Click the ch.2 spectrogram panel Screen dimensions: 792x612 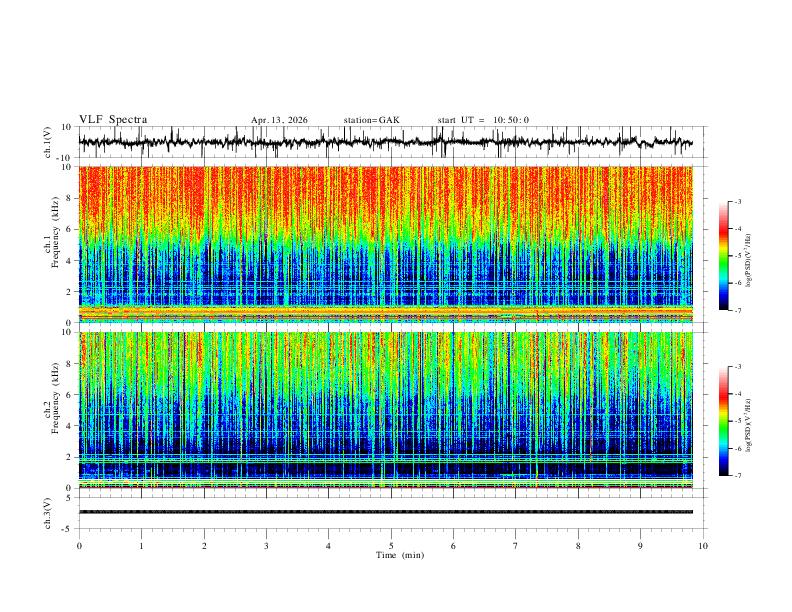point(385,410)
